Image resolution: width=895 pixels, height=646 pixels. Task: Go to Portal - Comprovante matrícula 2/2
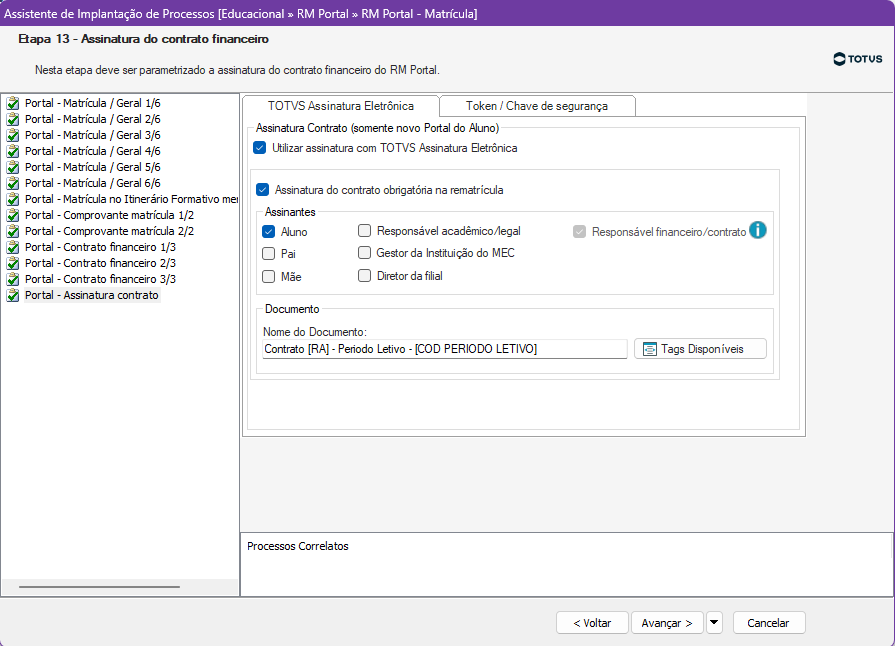click(110, 231)
